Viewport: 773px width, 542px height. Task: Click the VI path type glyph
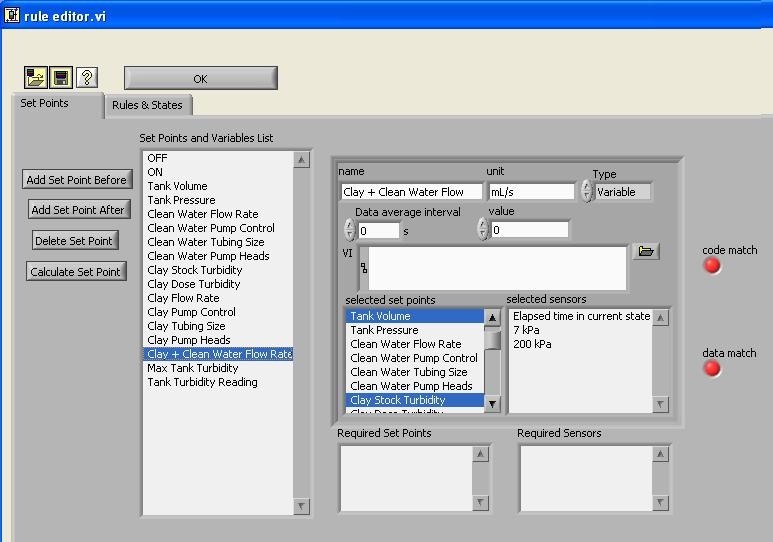click(364, 268)
